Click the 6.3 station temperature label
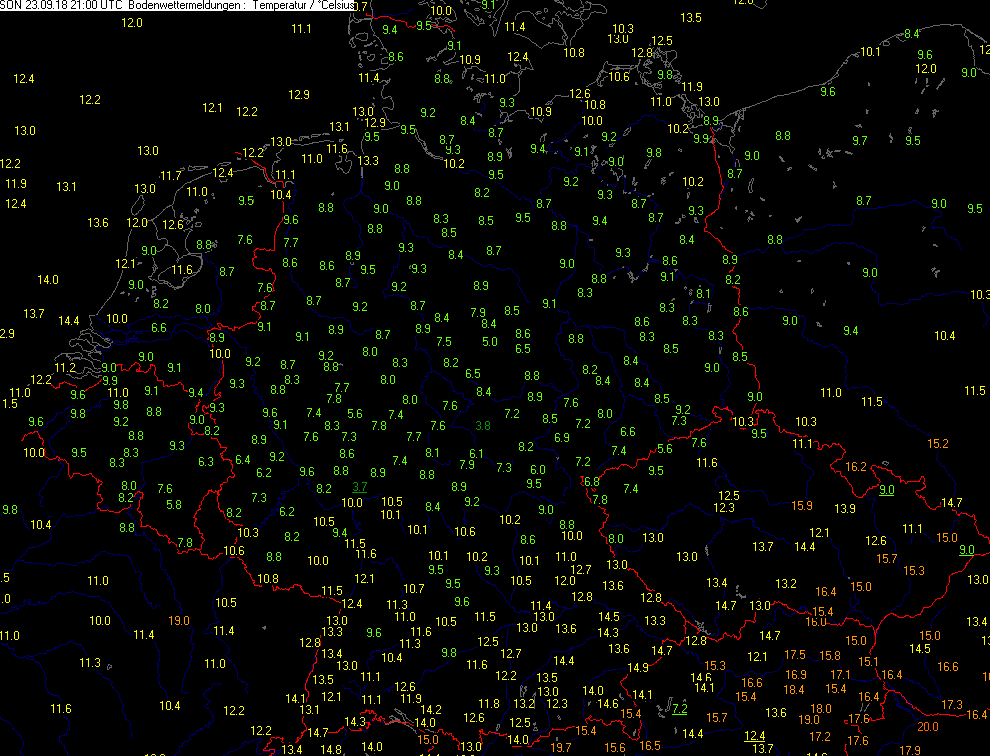Viewport: 990px width, 756px height. click(206, 462)
